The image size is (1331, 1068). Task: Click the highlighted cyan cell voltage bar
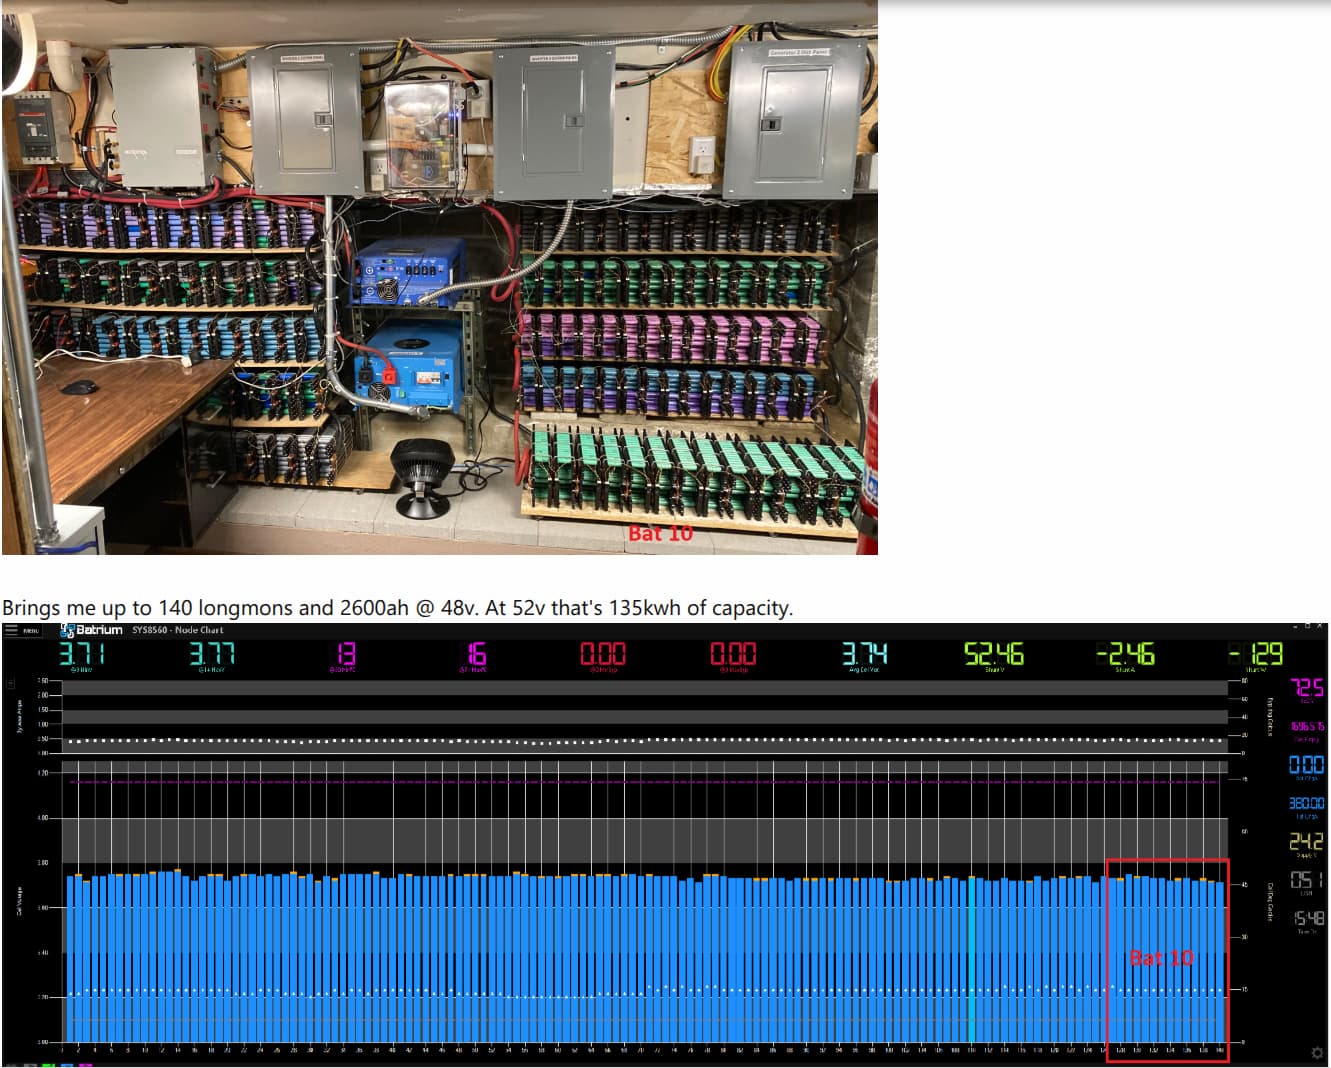(x=971, y=960)
